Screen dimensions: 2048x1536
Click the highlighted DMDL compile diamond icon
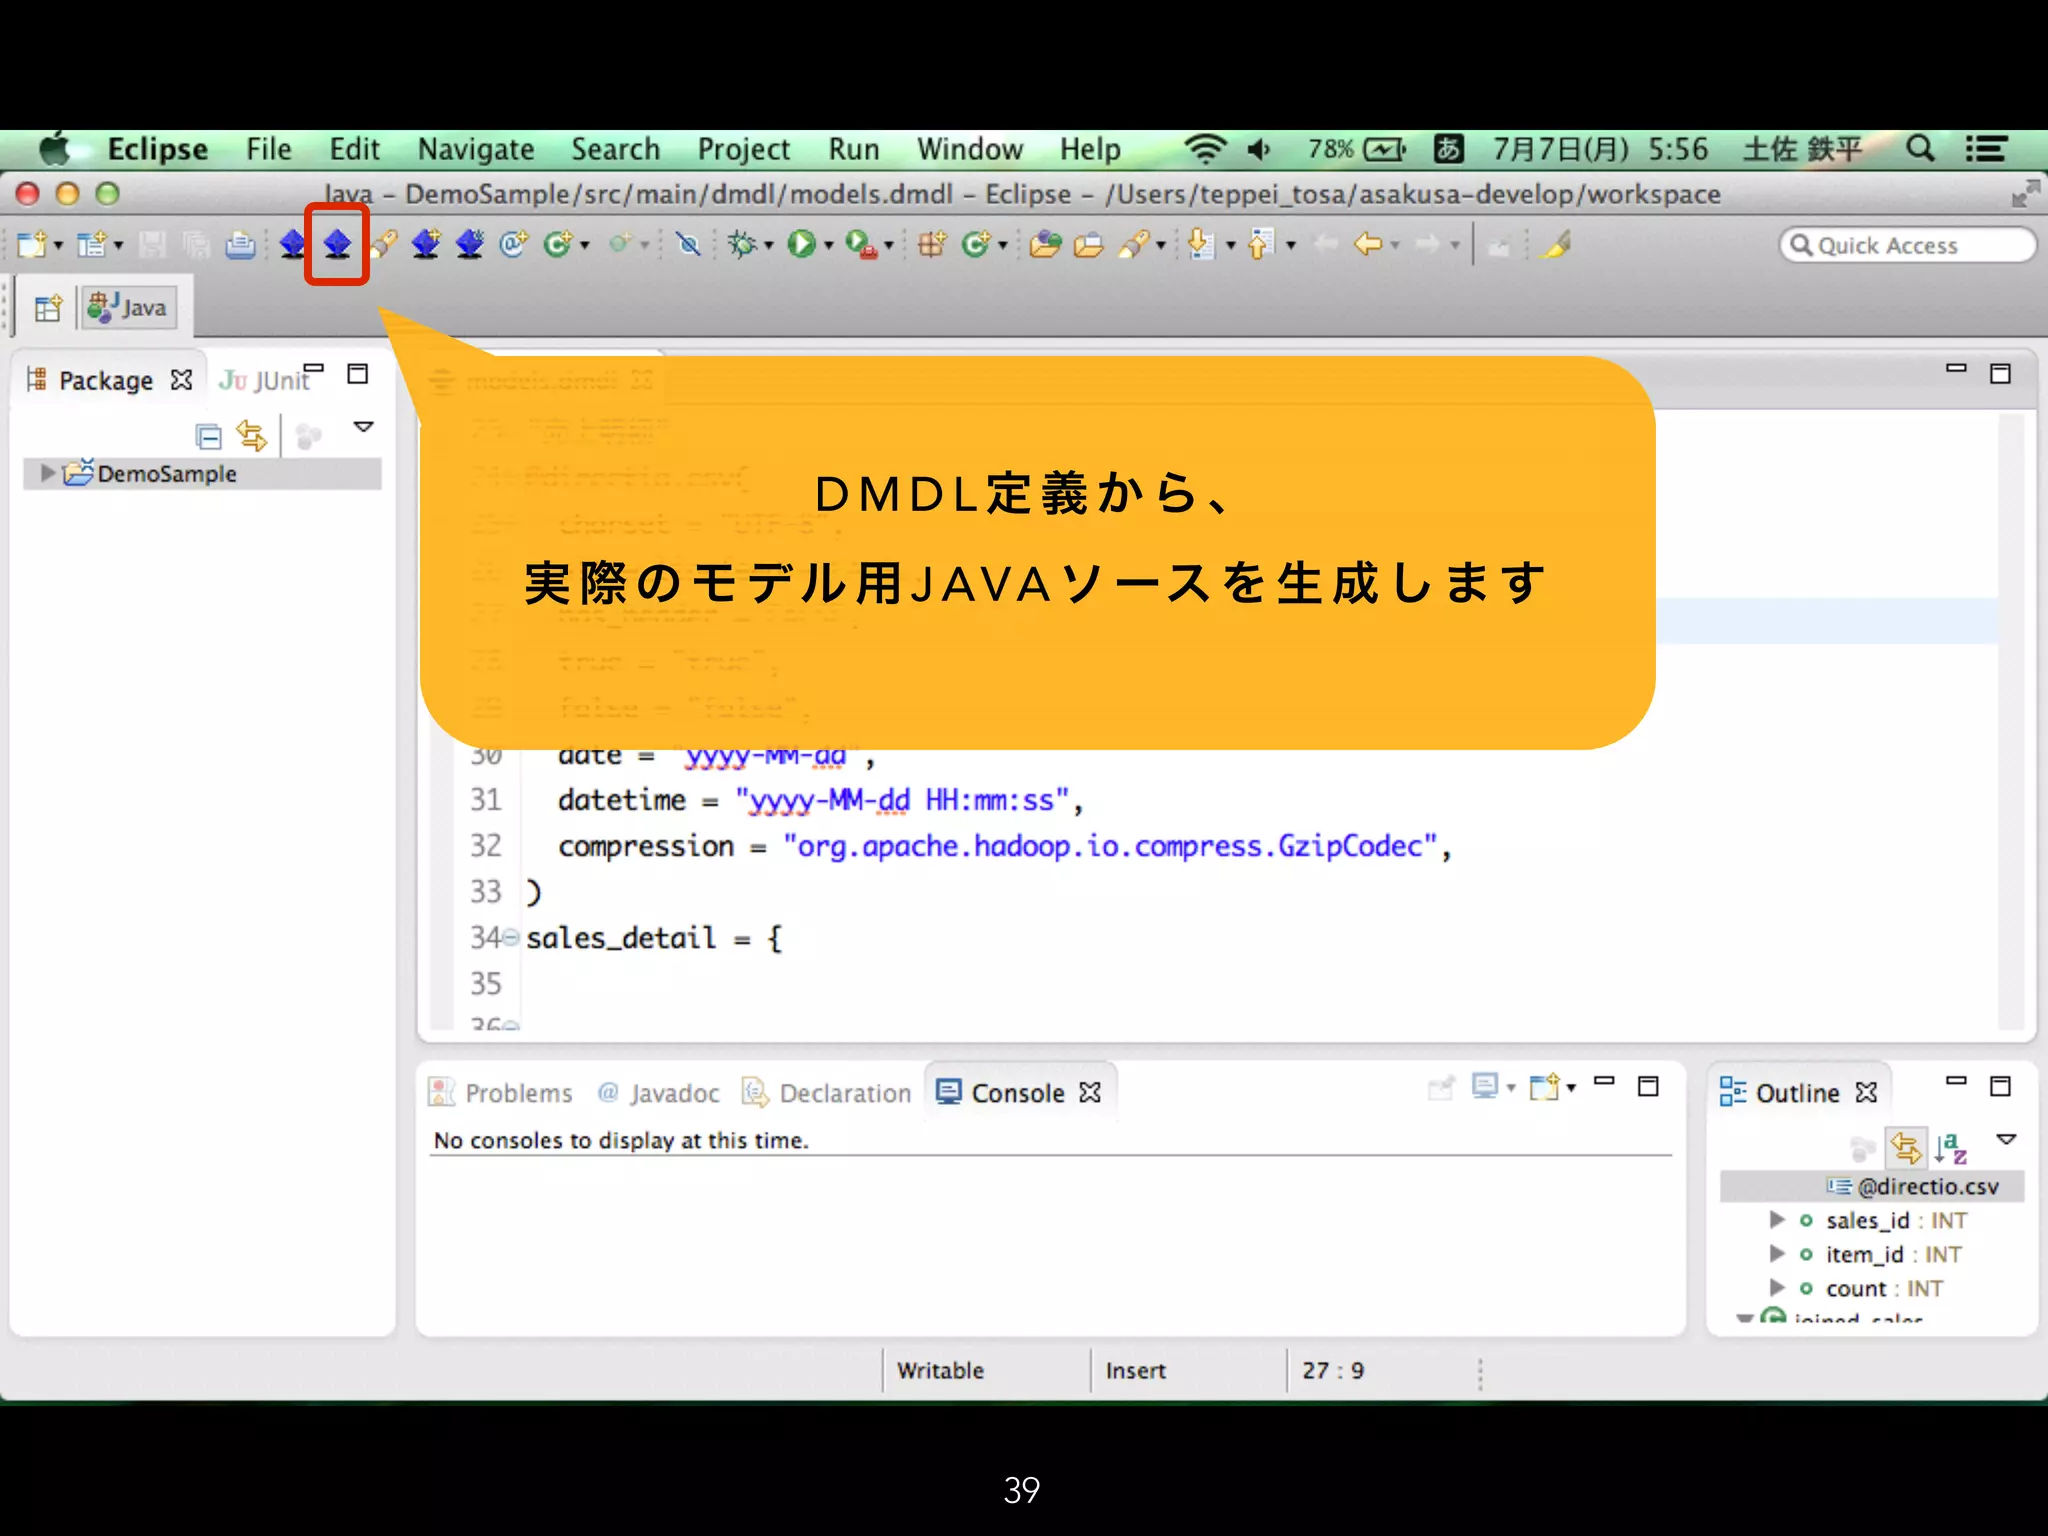pyautogui.click(x=337, y=244)
